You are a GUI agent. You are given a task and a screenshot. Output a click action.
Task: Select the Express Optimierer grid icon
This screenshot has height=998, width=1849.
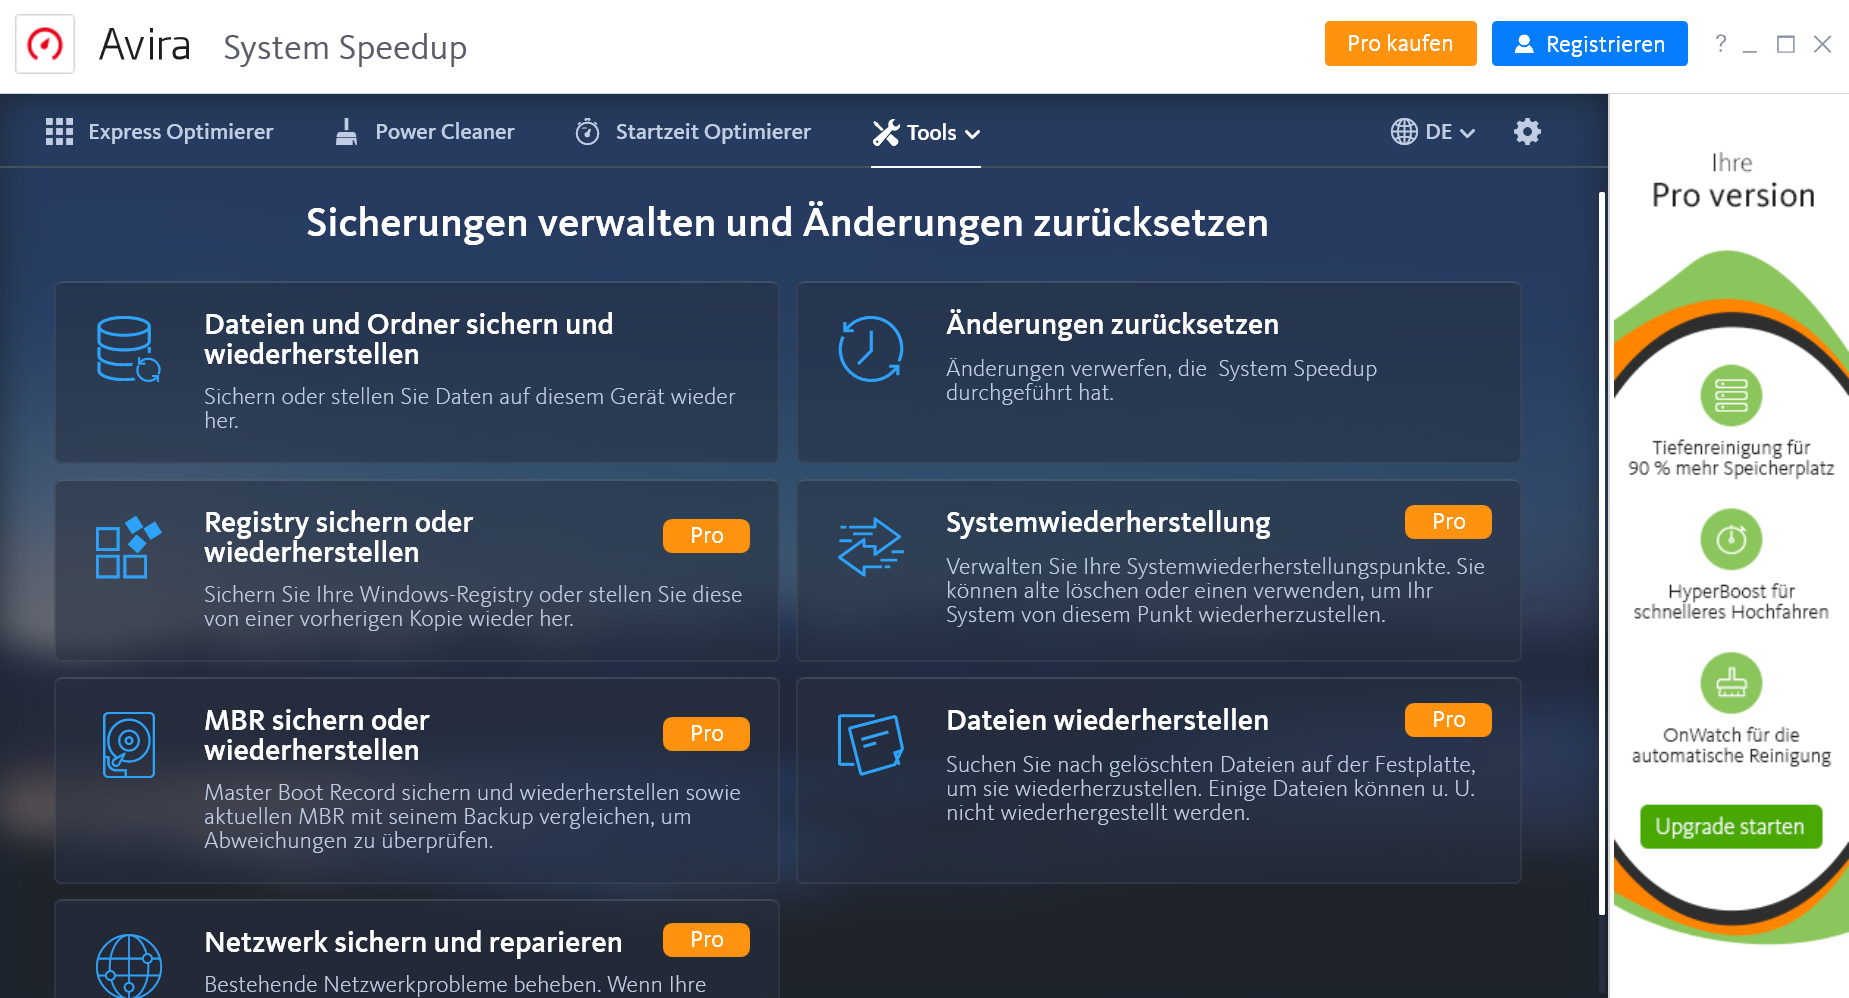[x=60, y=131]
